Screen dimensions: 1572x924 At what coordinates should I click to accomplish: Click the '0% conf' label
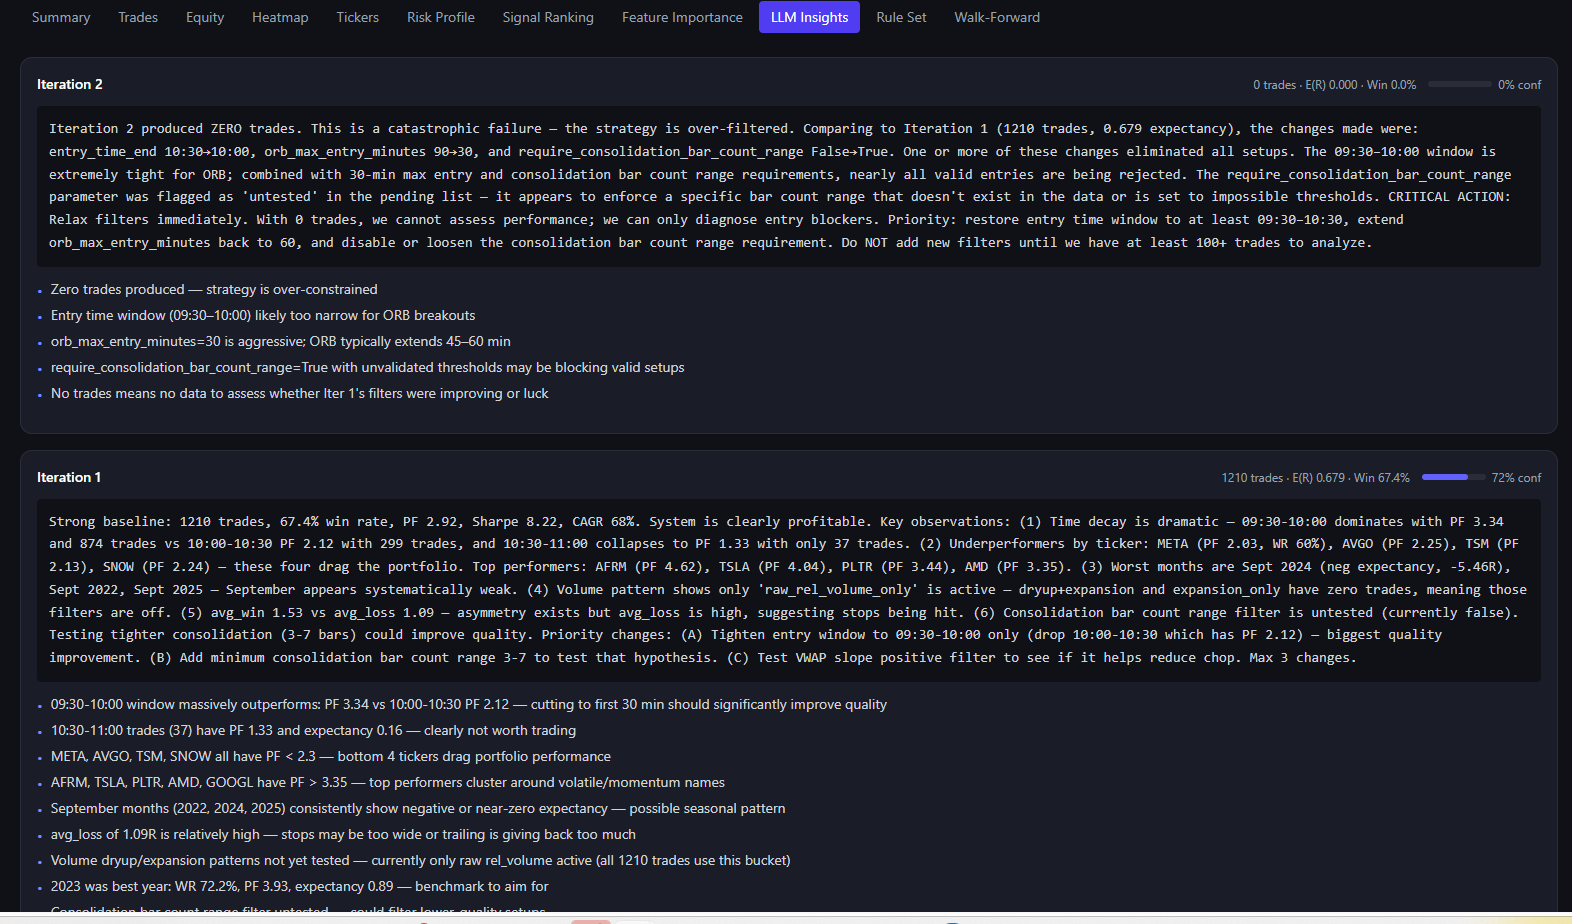click(x=1519, y=85)
